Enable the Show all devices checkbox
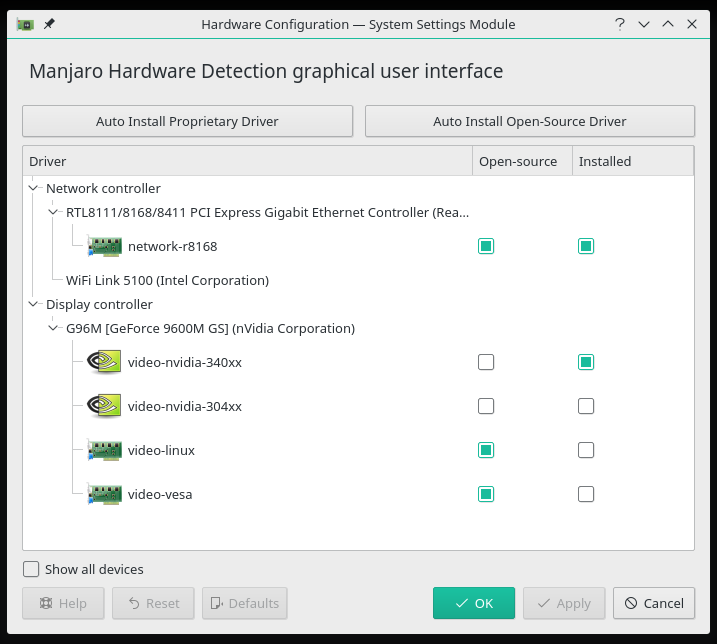Viewport: 717px width, 644px height. tap(32, 569)
